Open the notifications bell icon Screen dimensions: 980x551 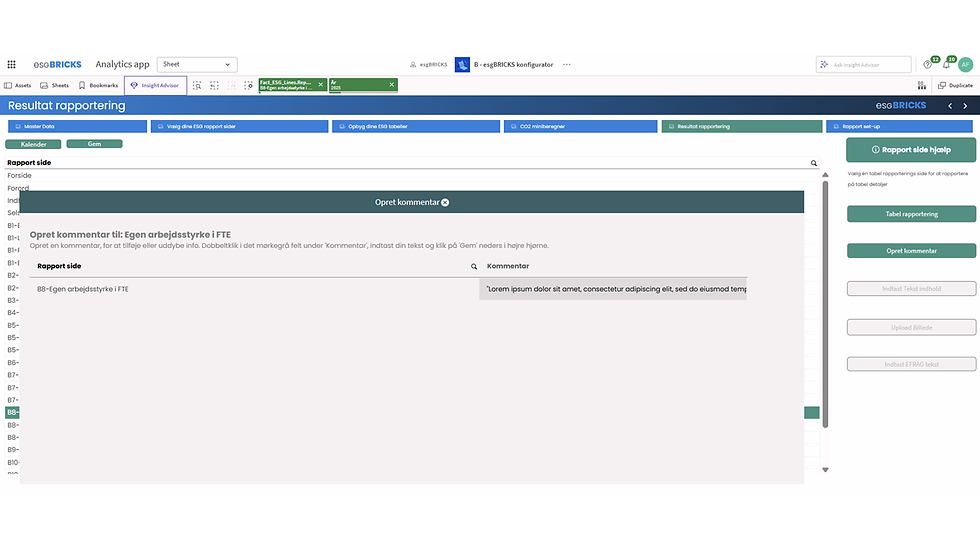pyautogui.click(x=946, y=64)
